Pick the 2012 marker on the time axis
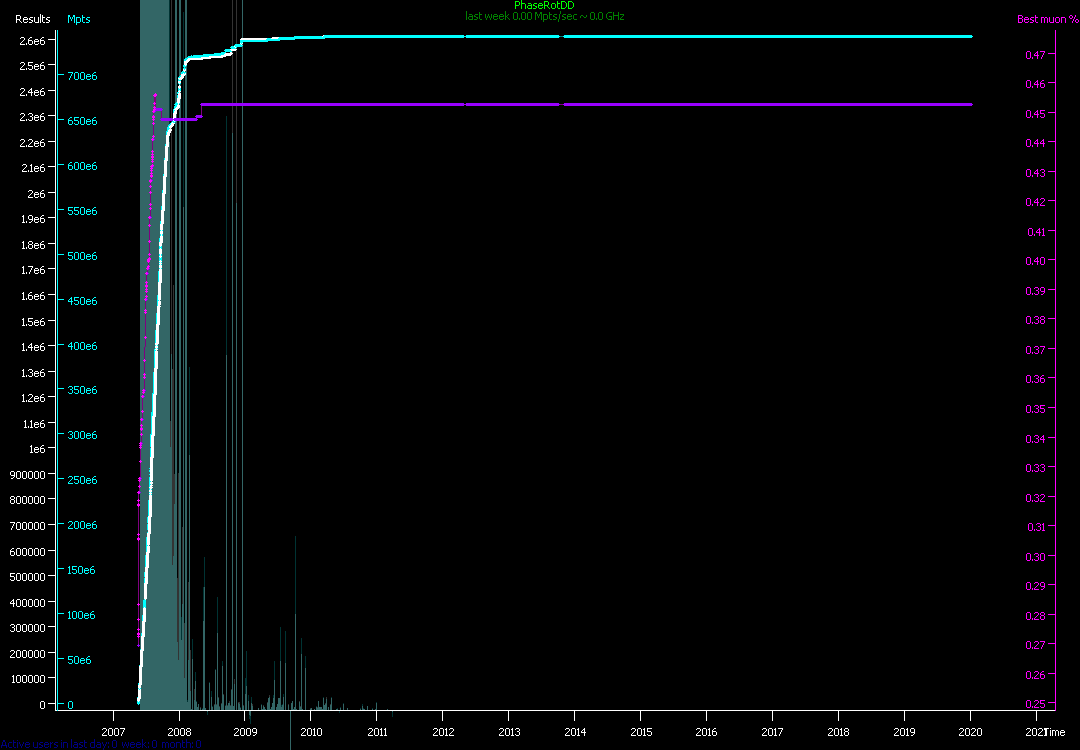This screenshot has height=750, width=1080. [x=442, y=732]
